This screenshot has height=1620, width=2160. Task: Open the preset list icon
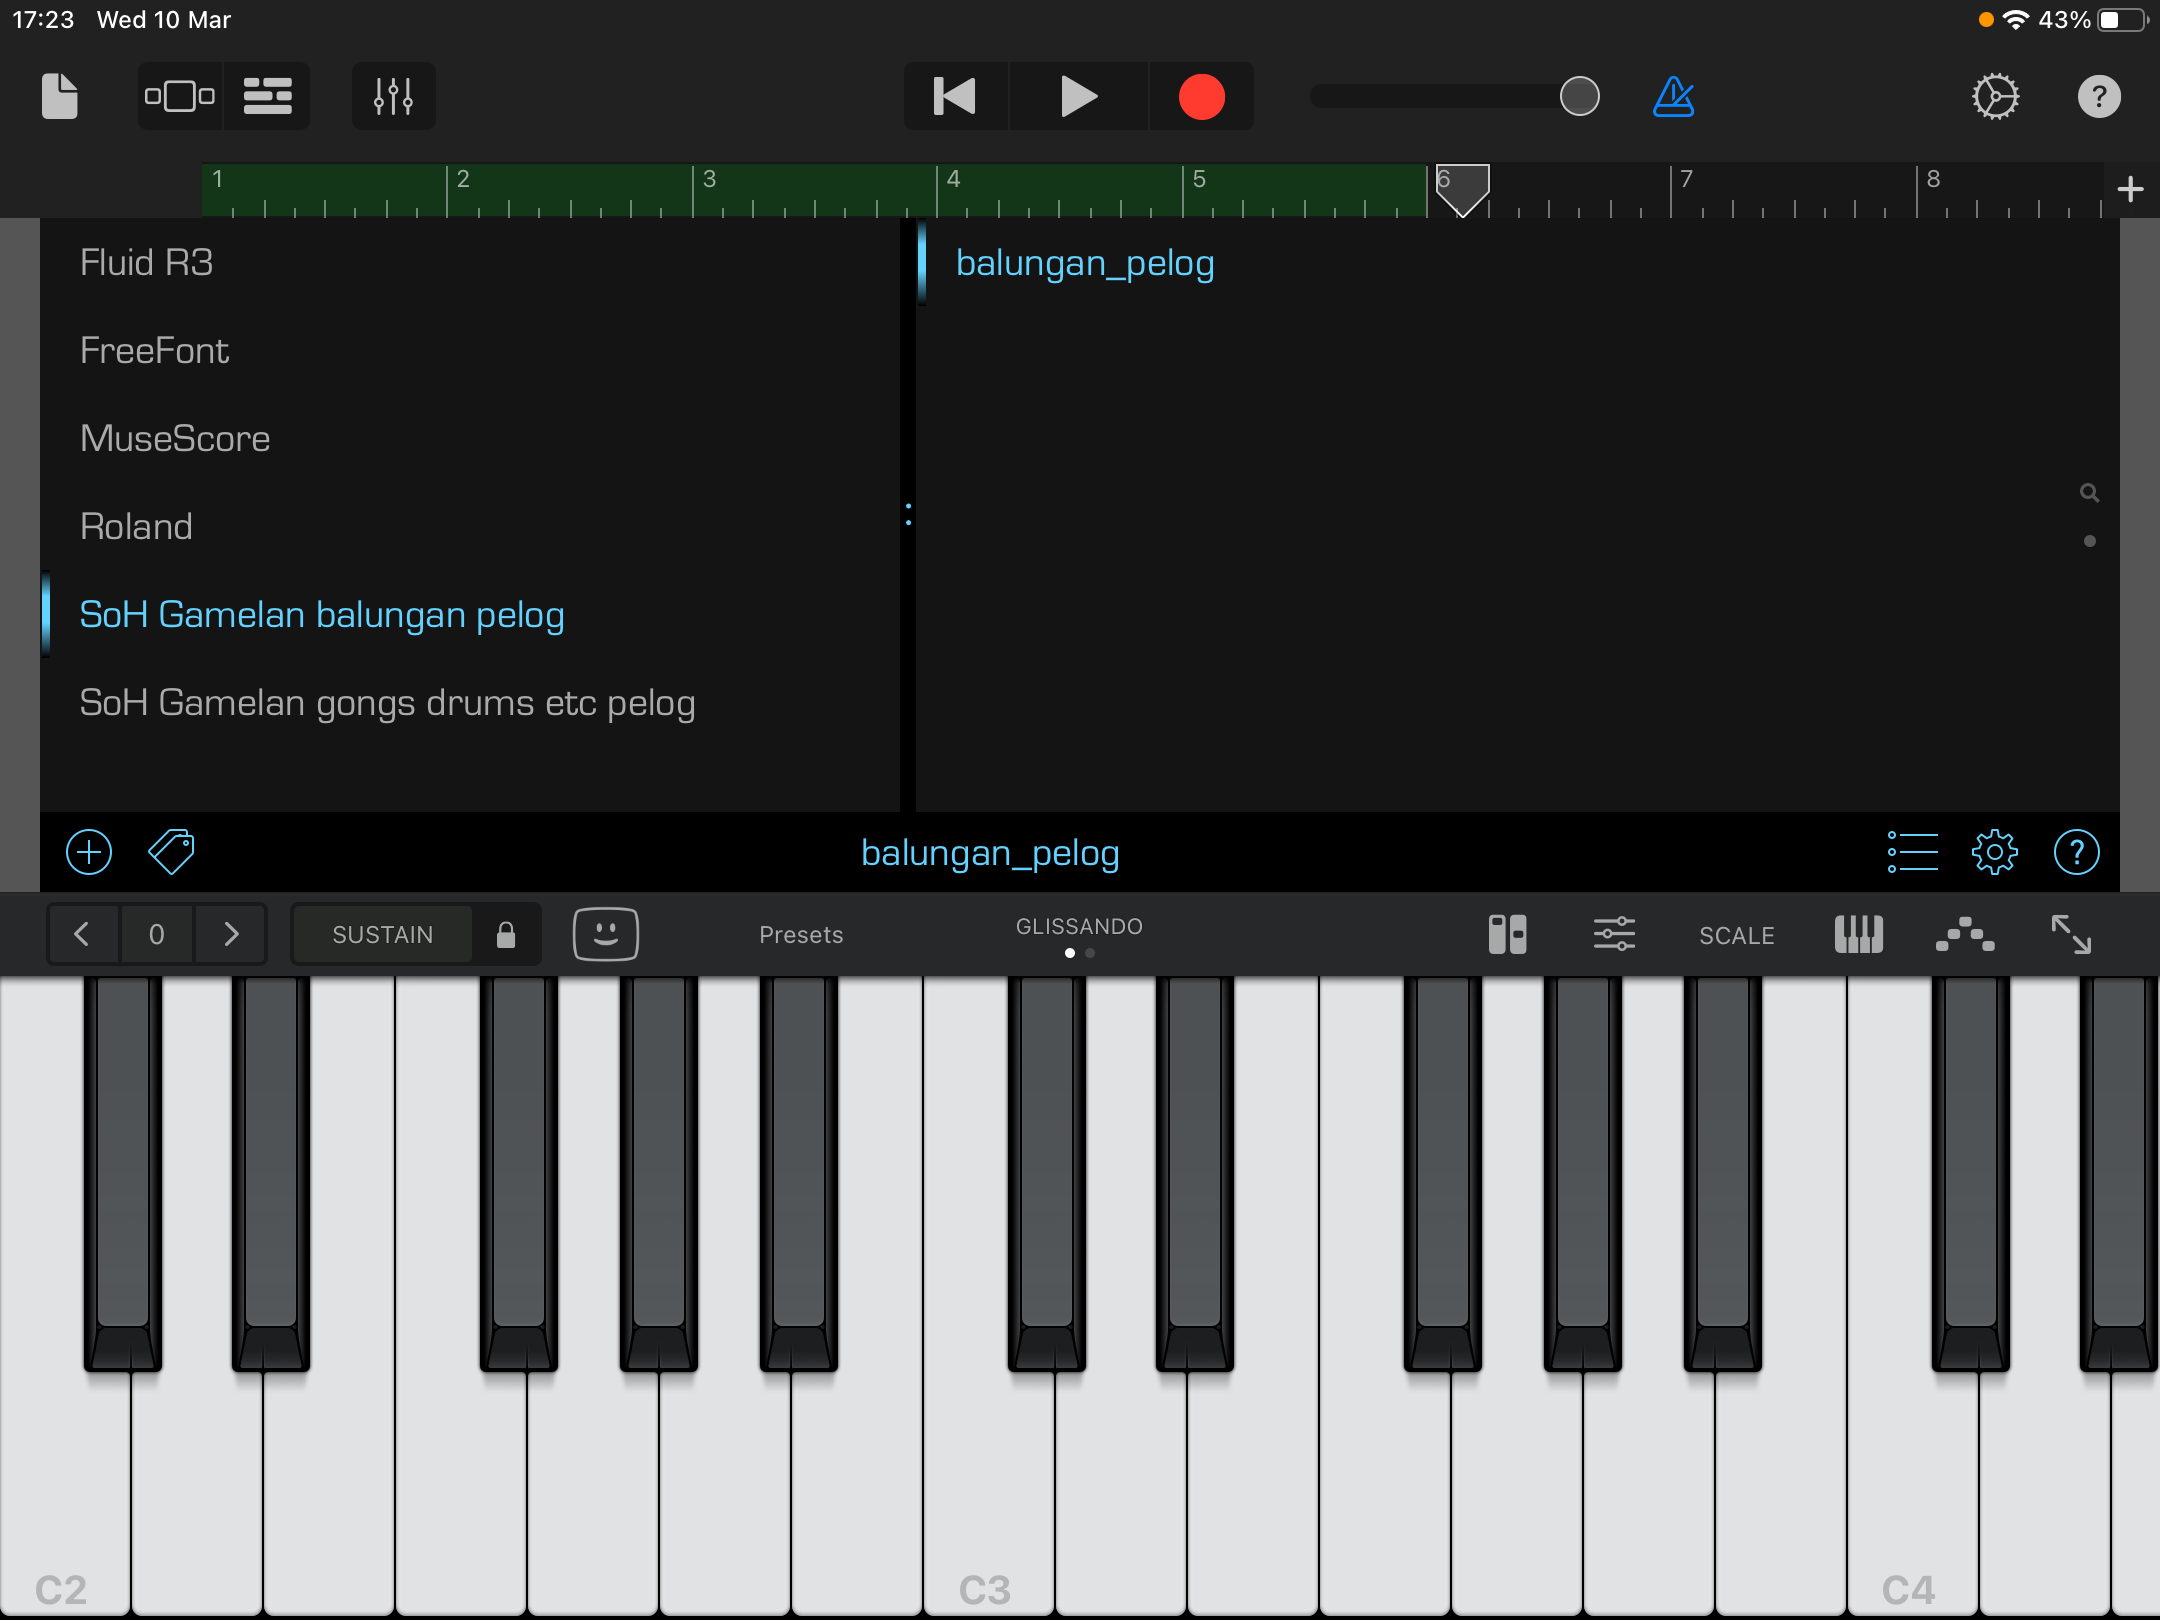coord(1912,852)
